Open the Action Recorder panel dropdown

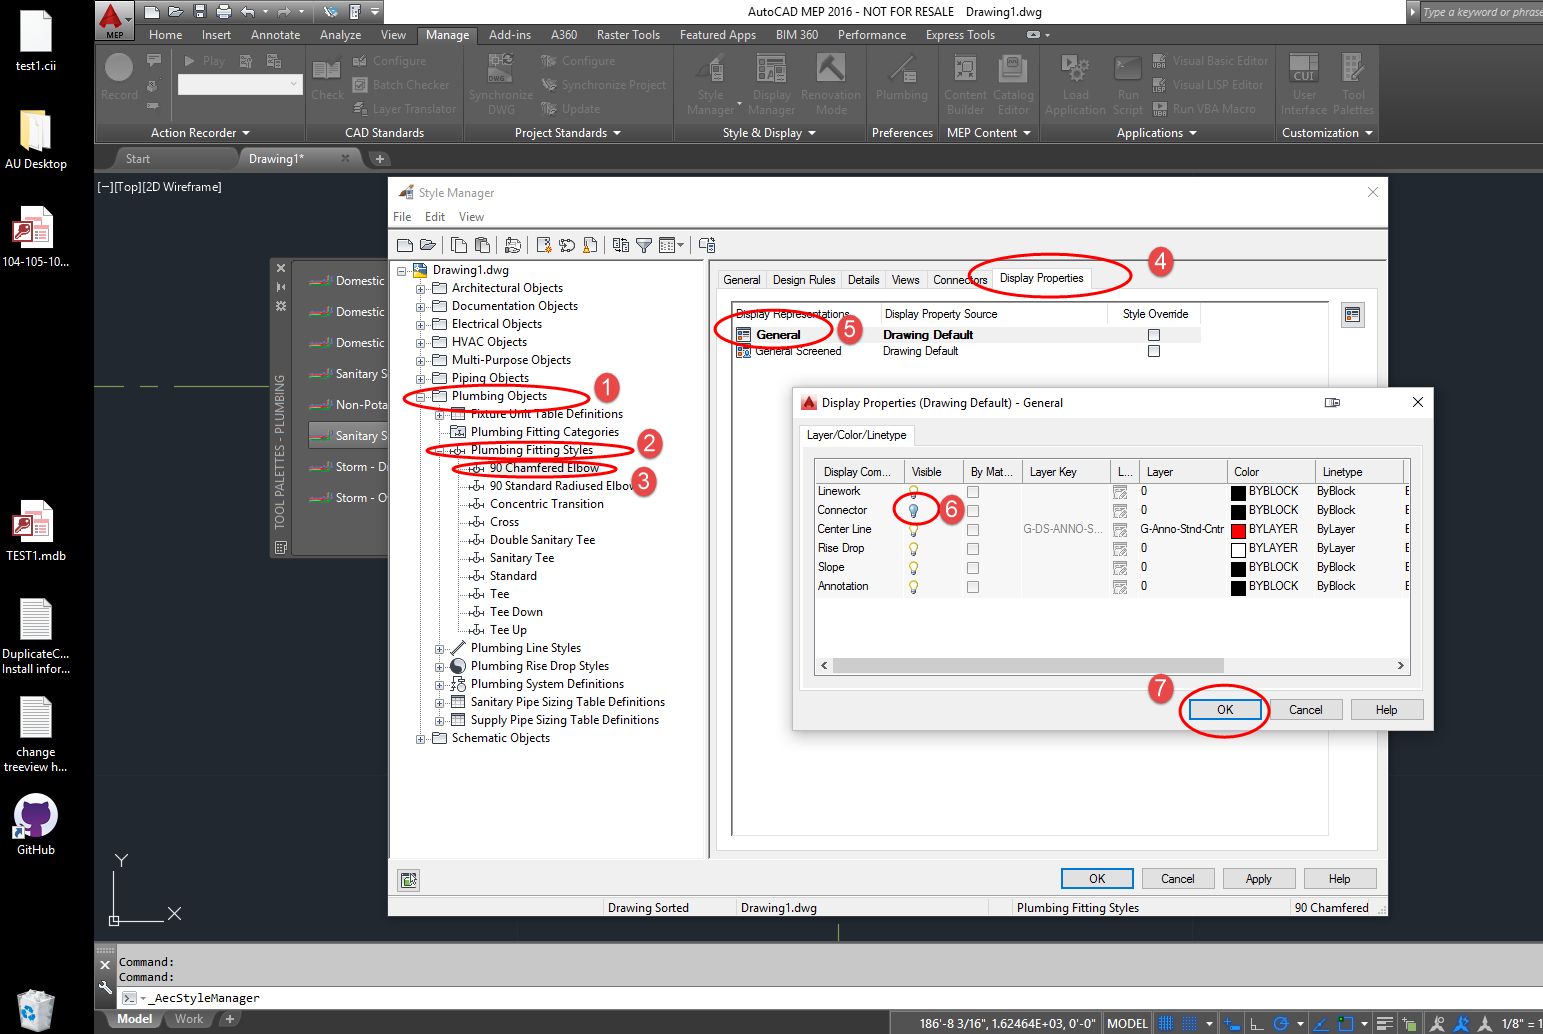pyautogui.click(x=200, y=133)
